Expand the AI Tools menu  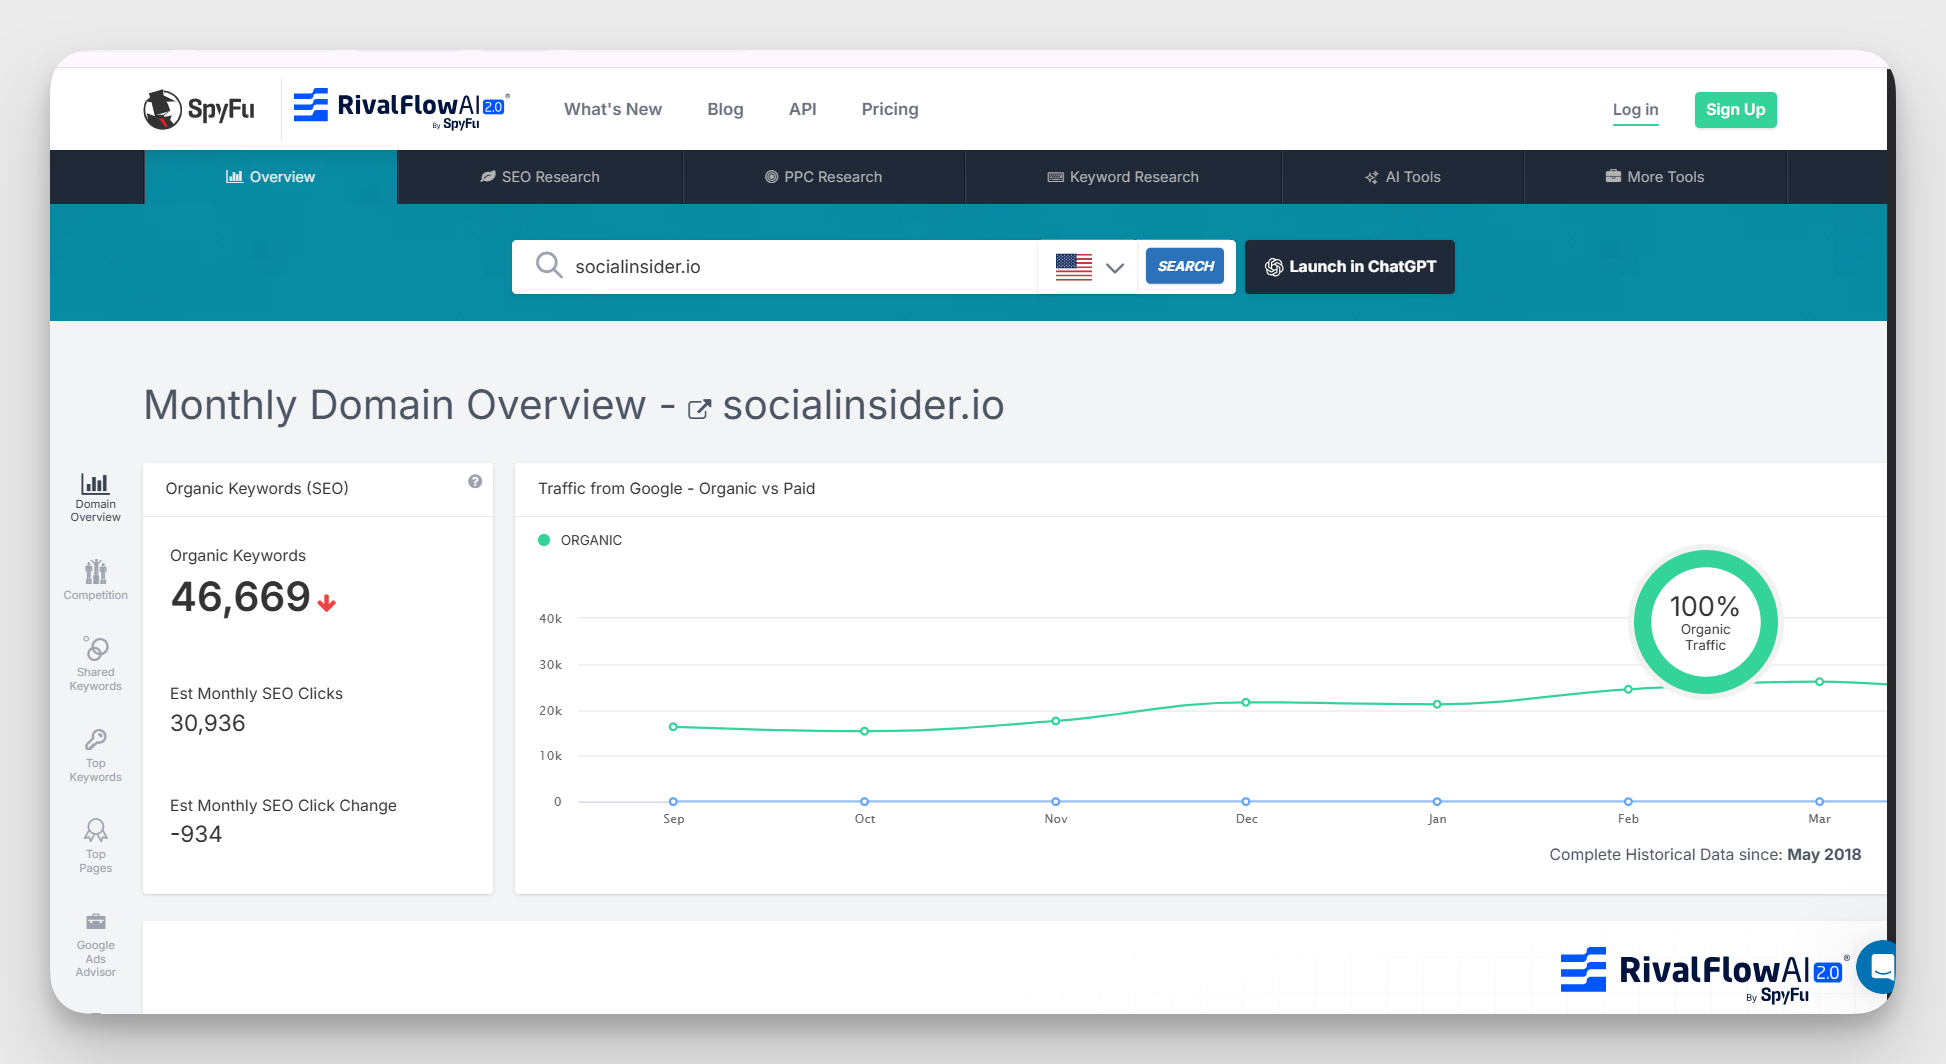[x=1402, y=177]
